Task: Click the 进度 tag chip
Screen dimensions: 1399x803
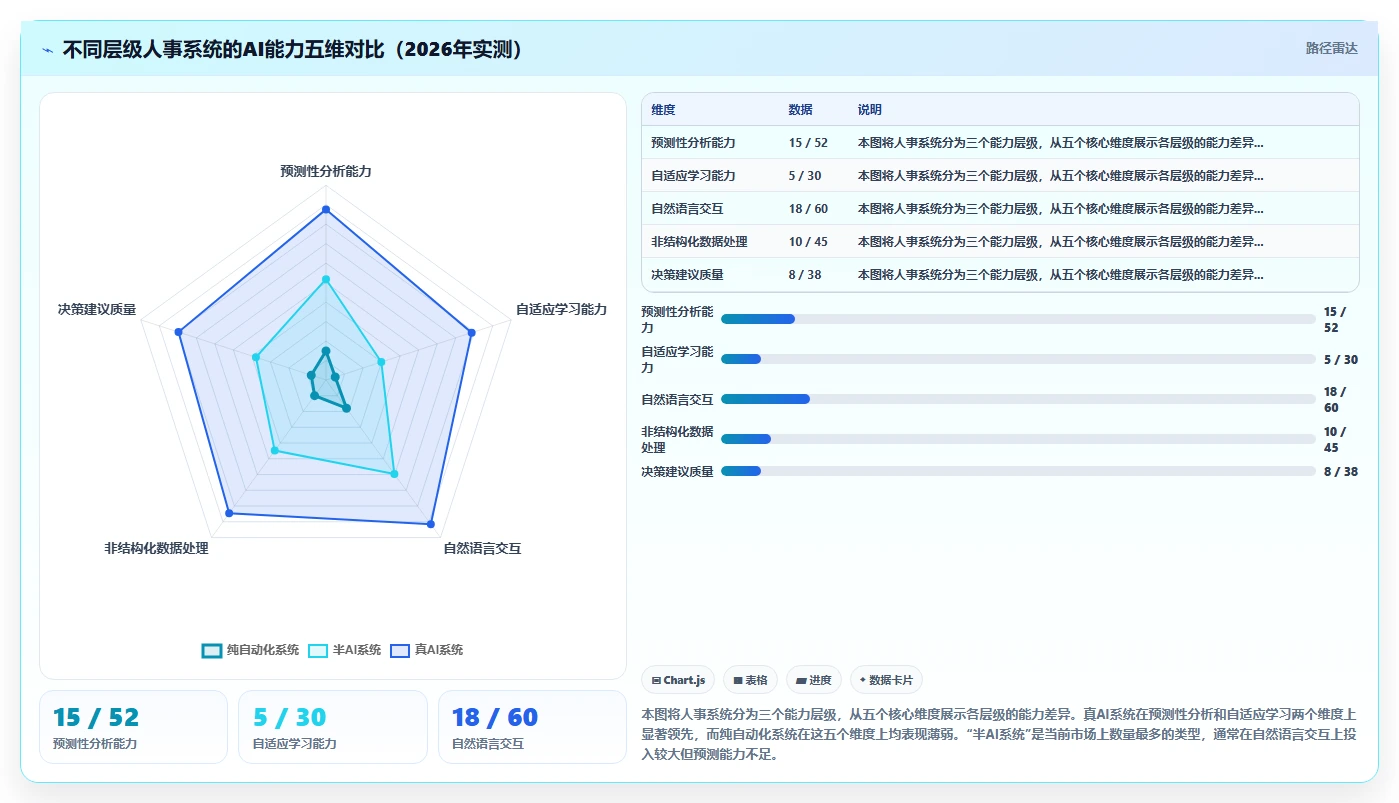Action: point(814,680)
